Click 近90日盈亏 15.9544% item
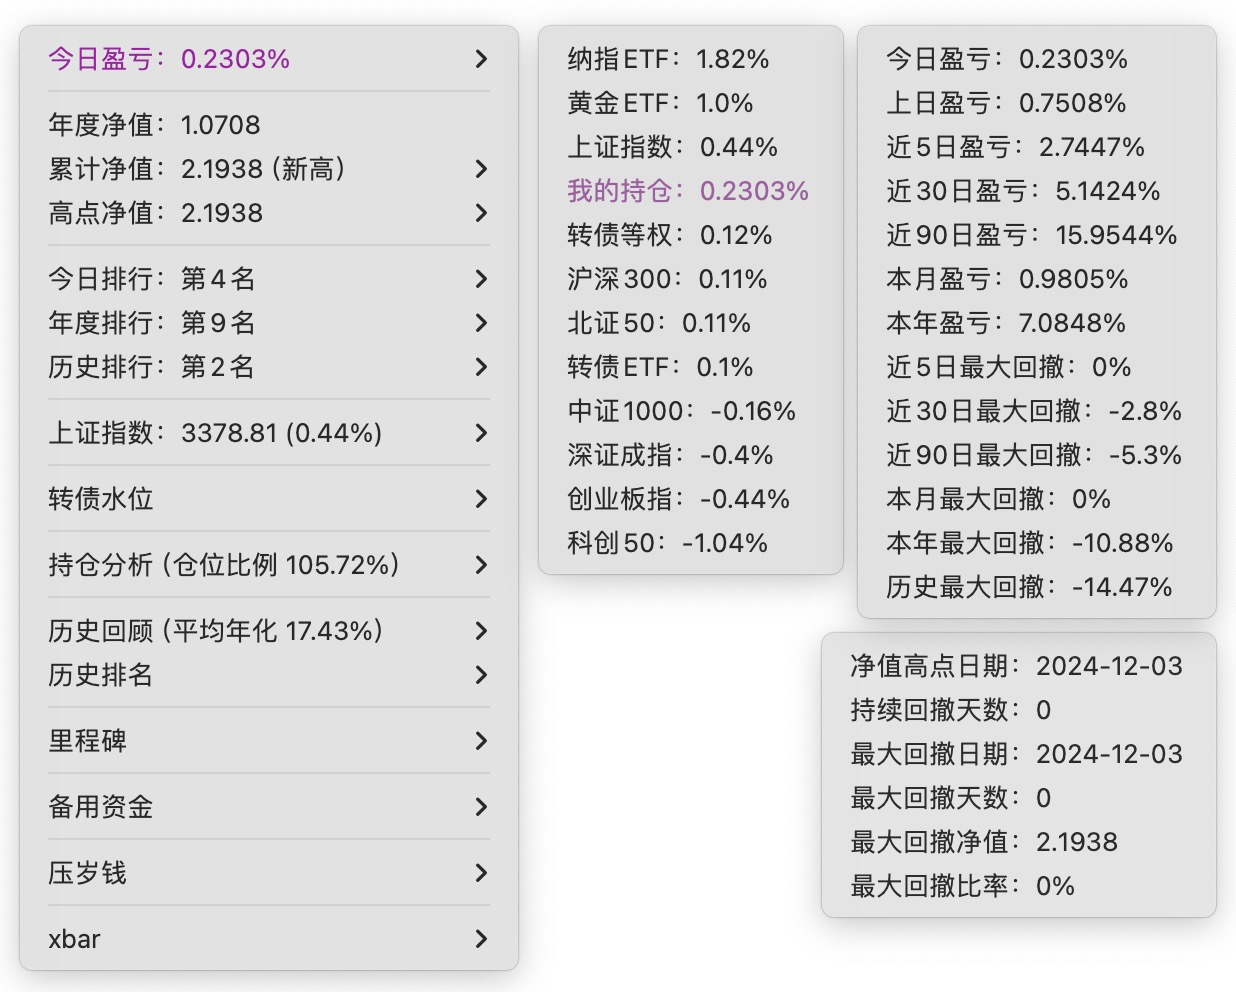Image resolution: width=1236 pixels, height=992 pixels. pyautogui.click(x=1031, y=235)
